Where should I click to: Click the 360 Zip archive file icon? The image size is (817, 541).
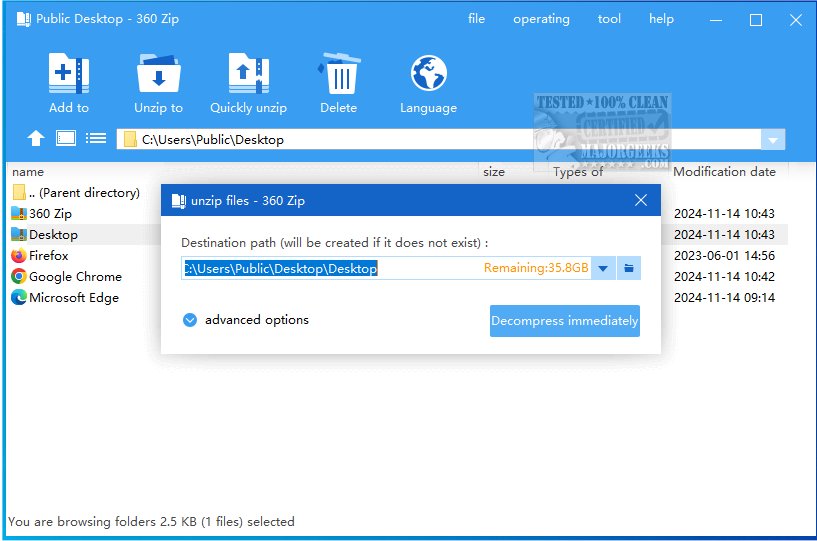[19, 213]
